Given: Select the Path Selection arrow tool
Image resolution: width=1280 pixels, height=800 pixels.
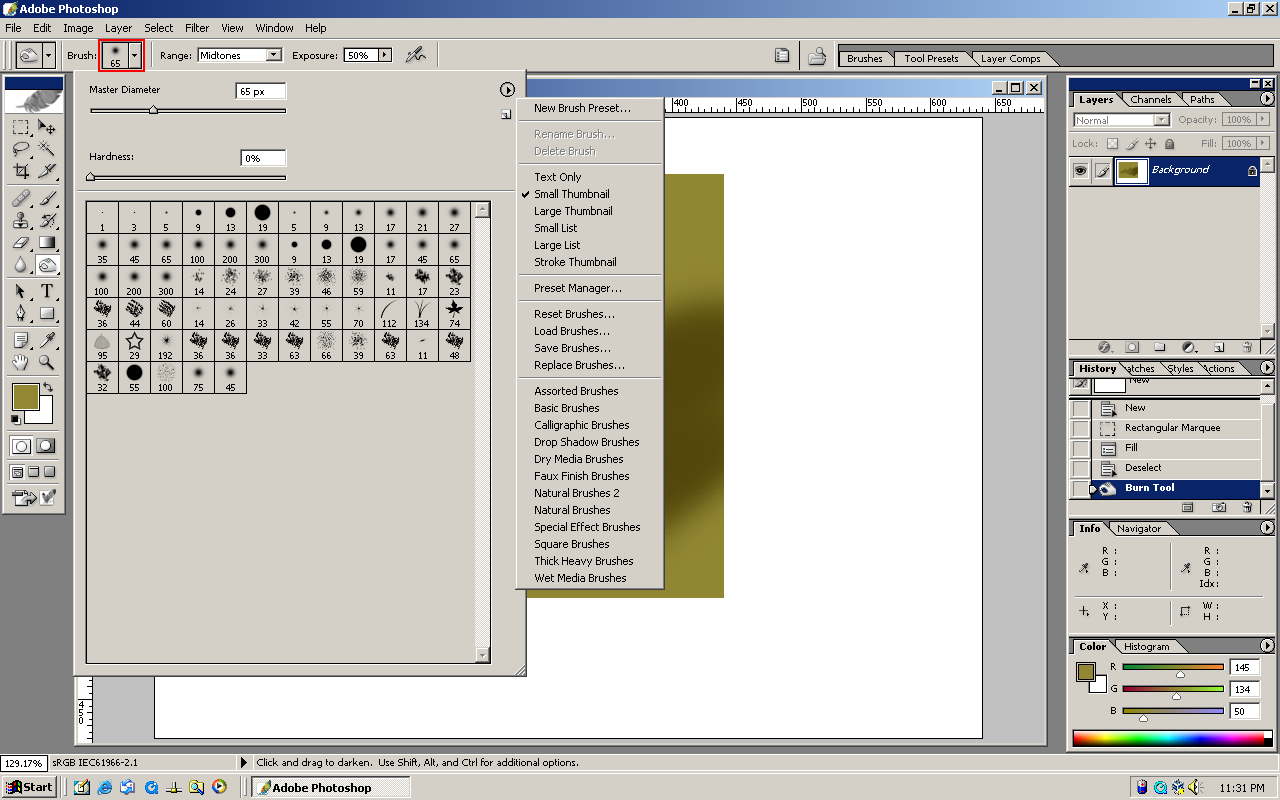Looking at the screenshot, I should 21,291.
